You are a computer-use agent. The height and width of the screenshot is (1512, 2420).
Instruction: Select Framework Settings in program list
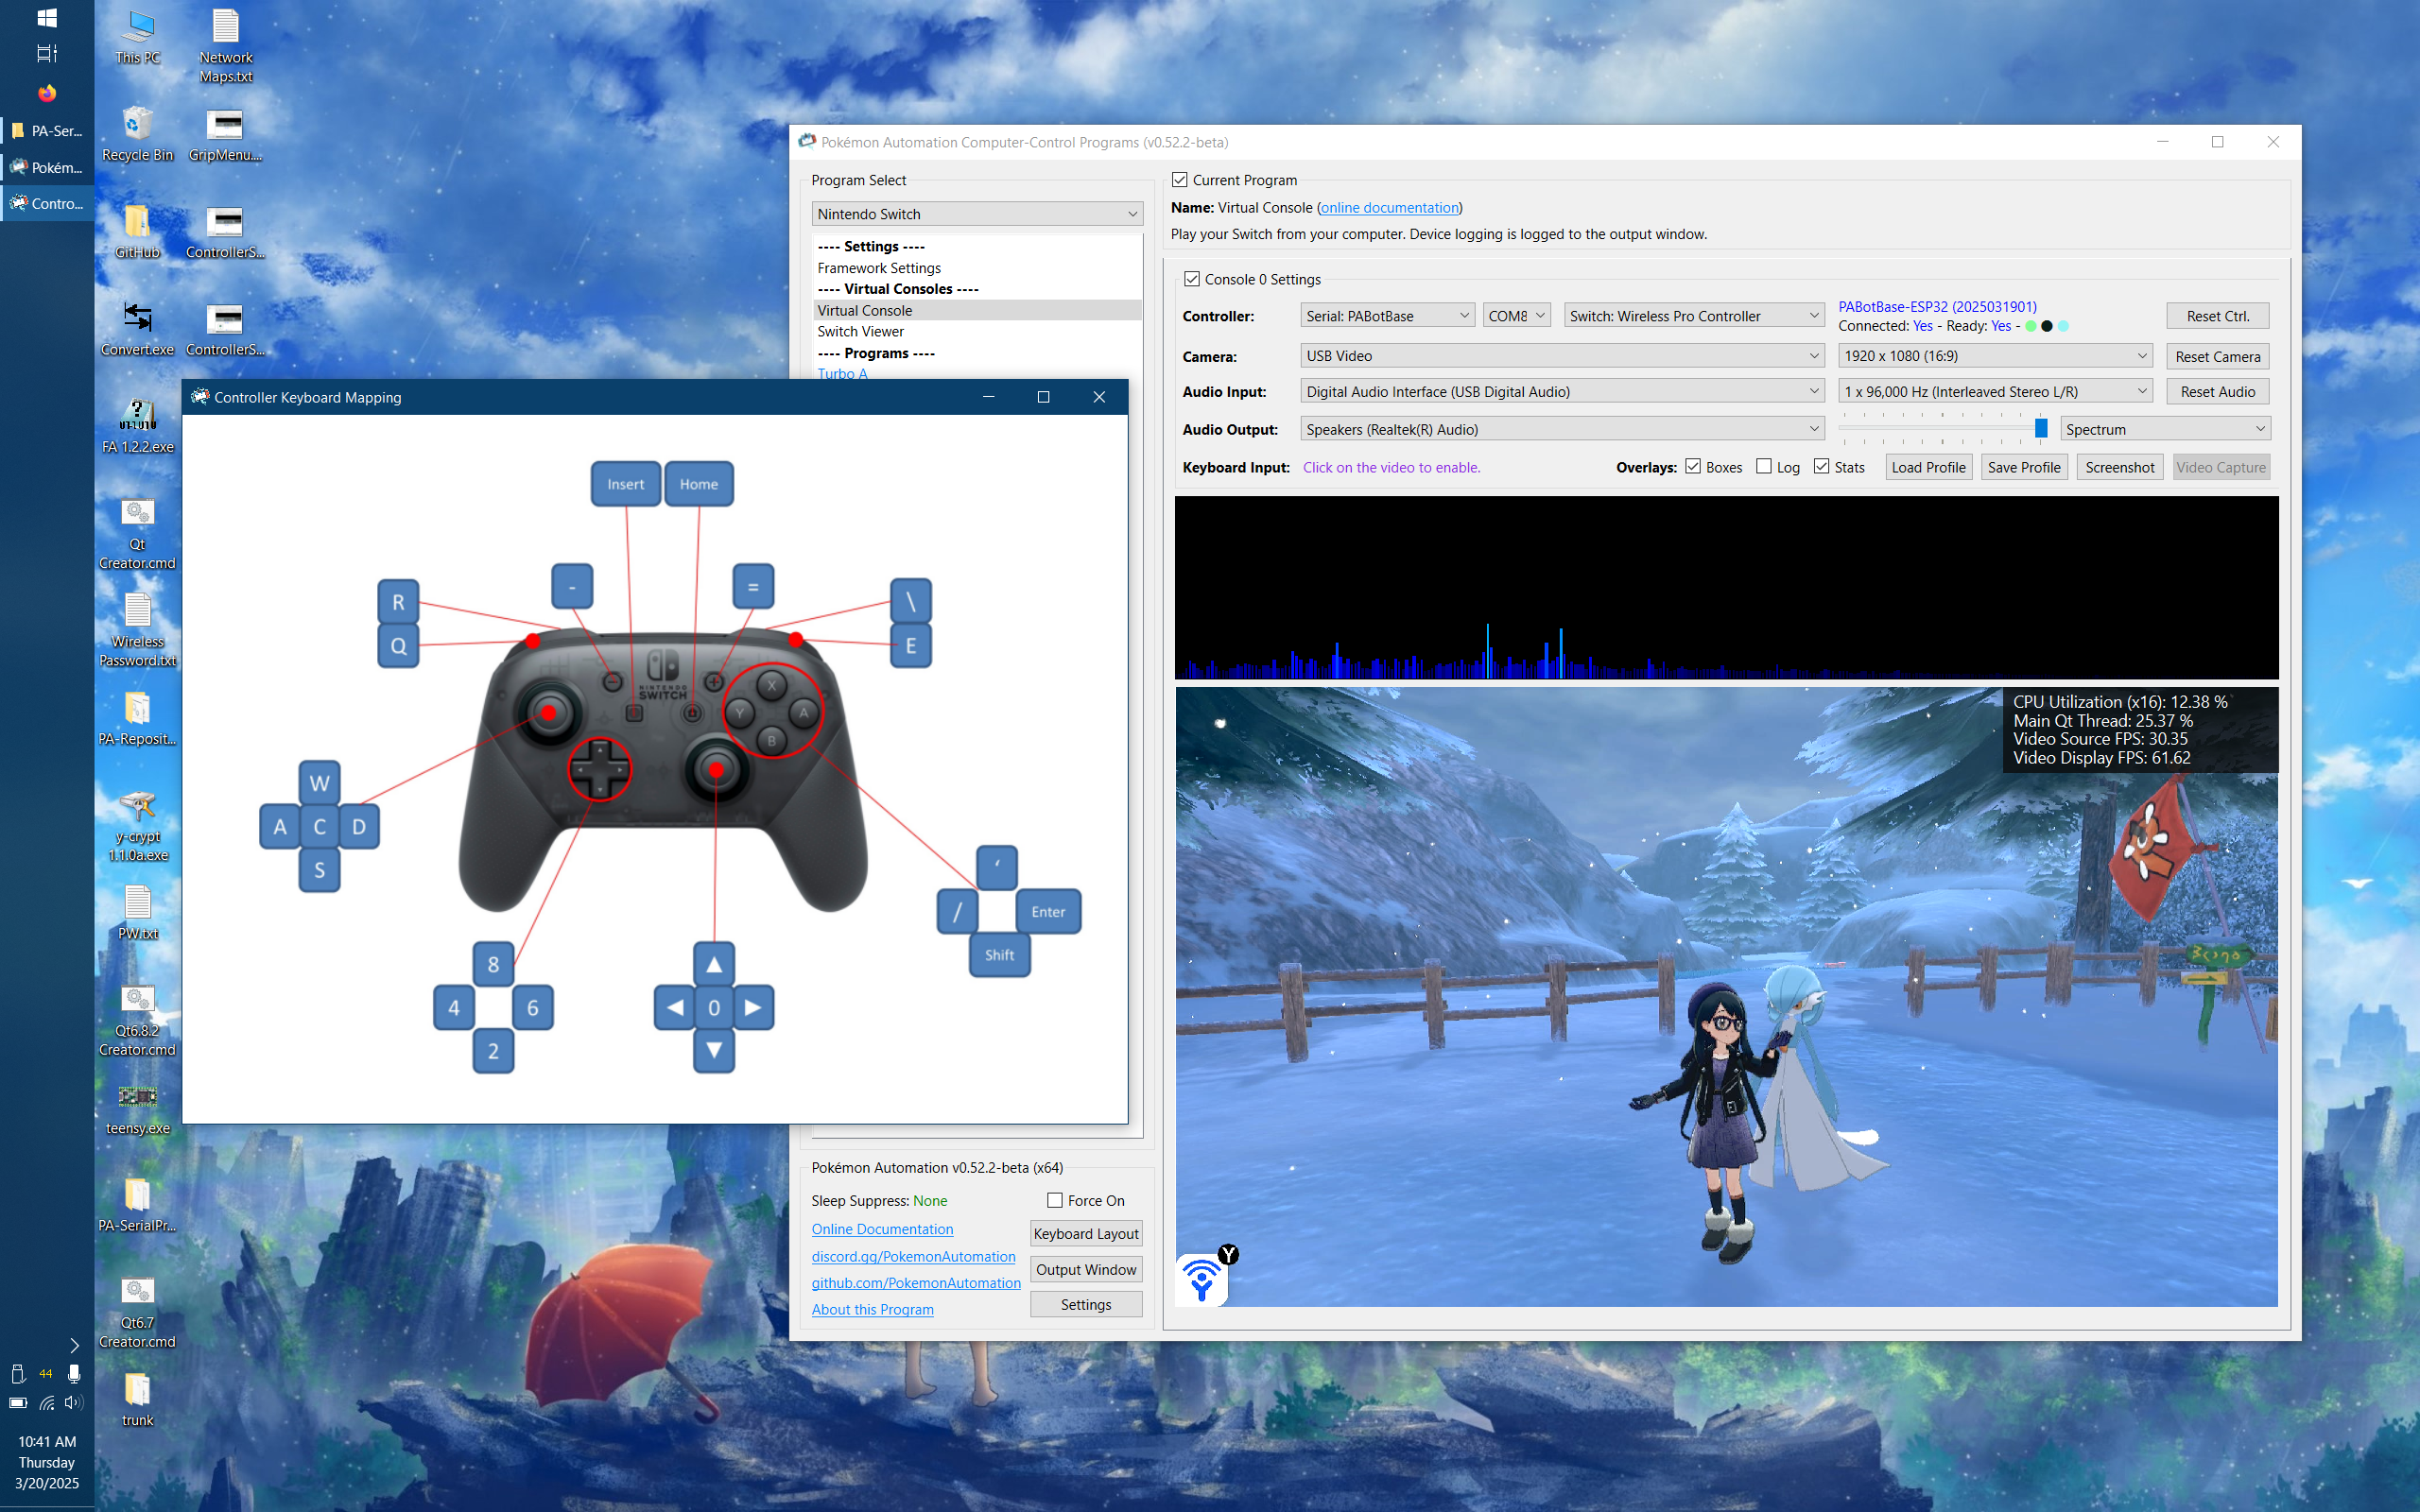[878, 268]
